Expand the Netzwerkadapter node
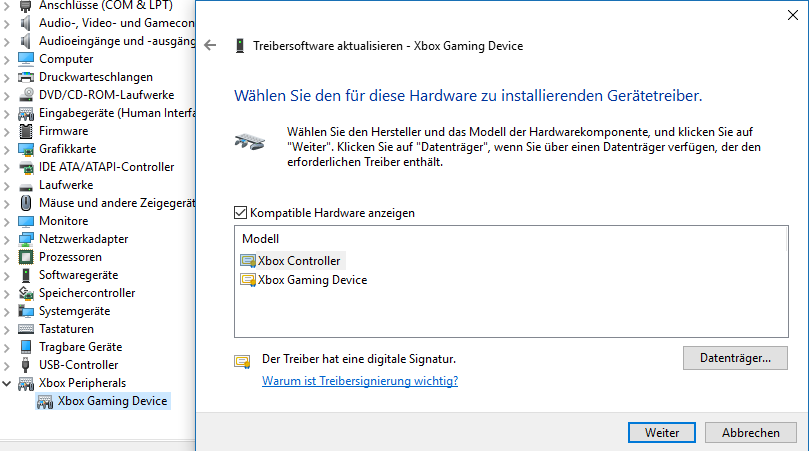Screen dimensions: 809x451 pyautogui.click(x=7, y=239)
